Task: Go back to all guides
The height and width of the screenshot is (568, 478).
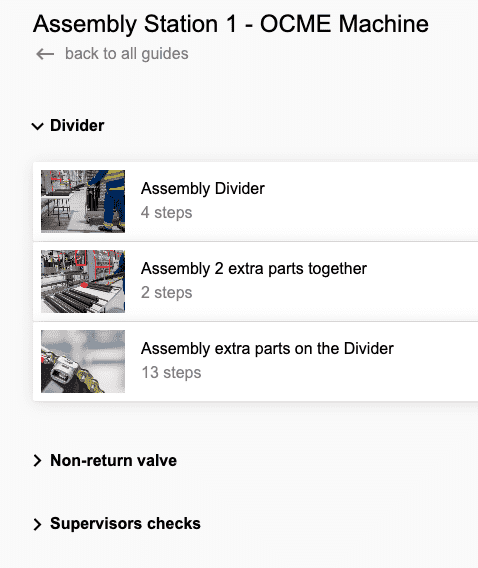Action: [126, 54]
